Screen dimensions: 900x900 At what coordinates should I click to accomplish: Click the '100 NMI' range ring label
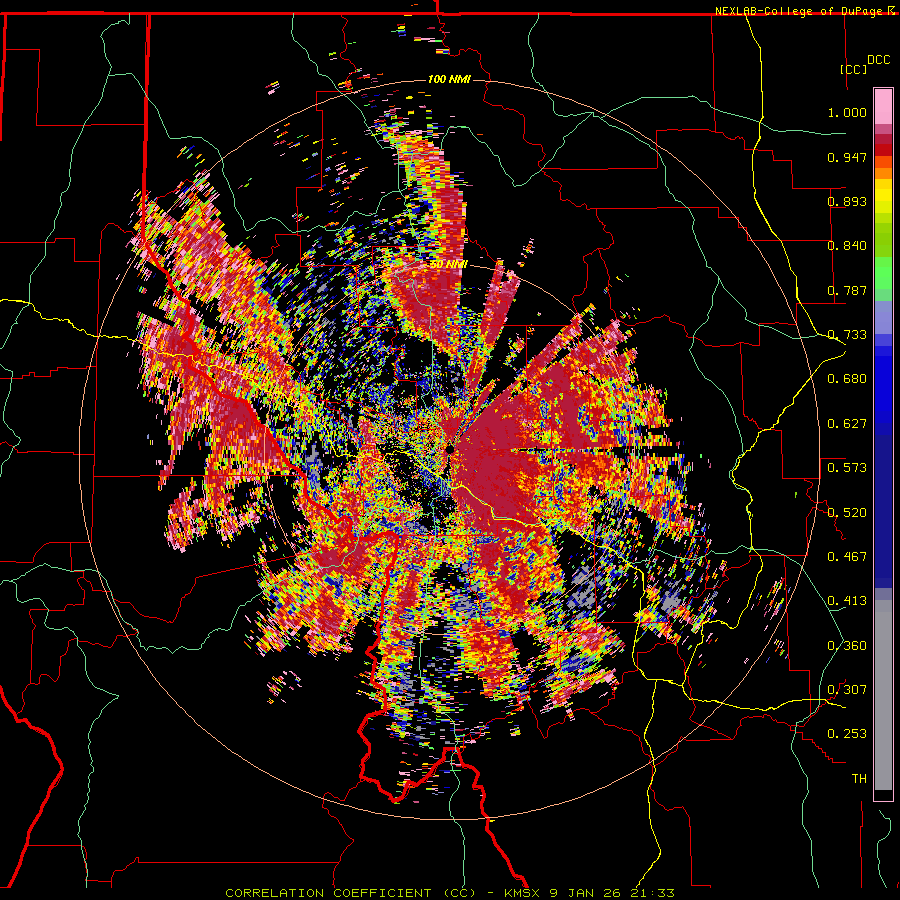[x=449, y=79]
